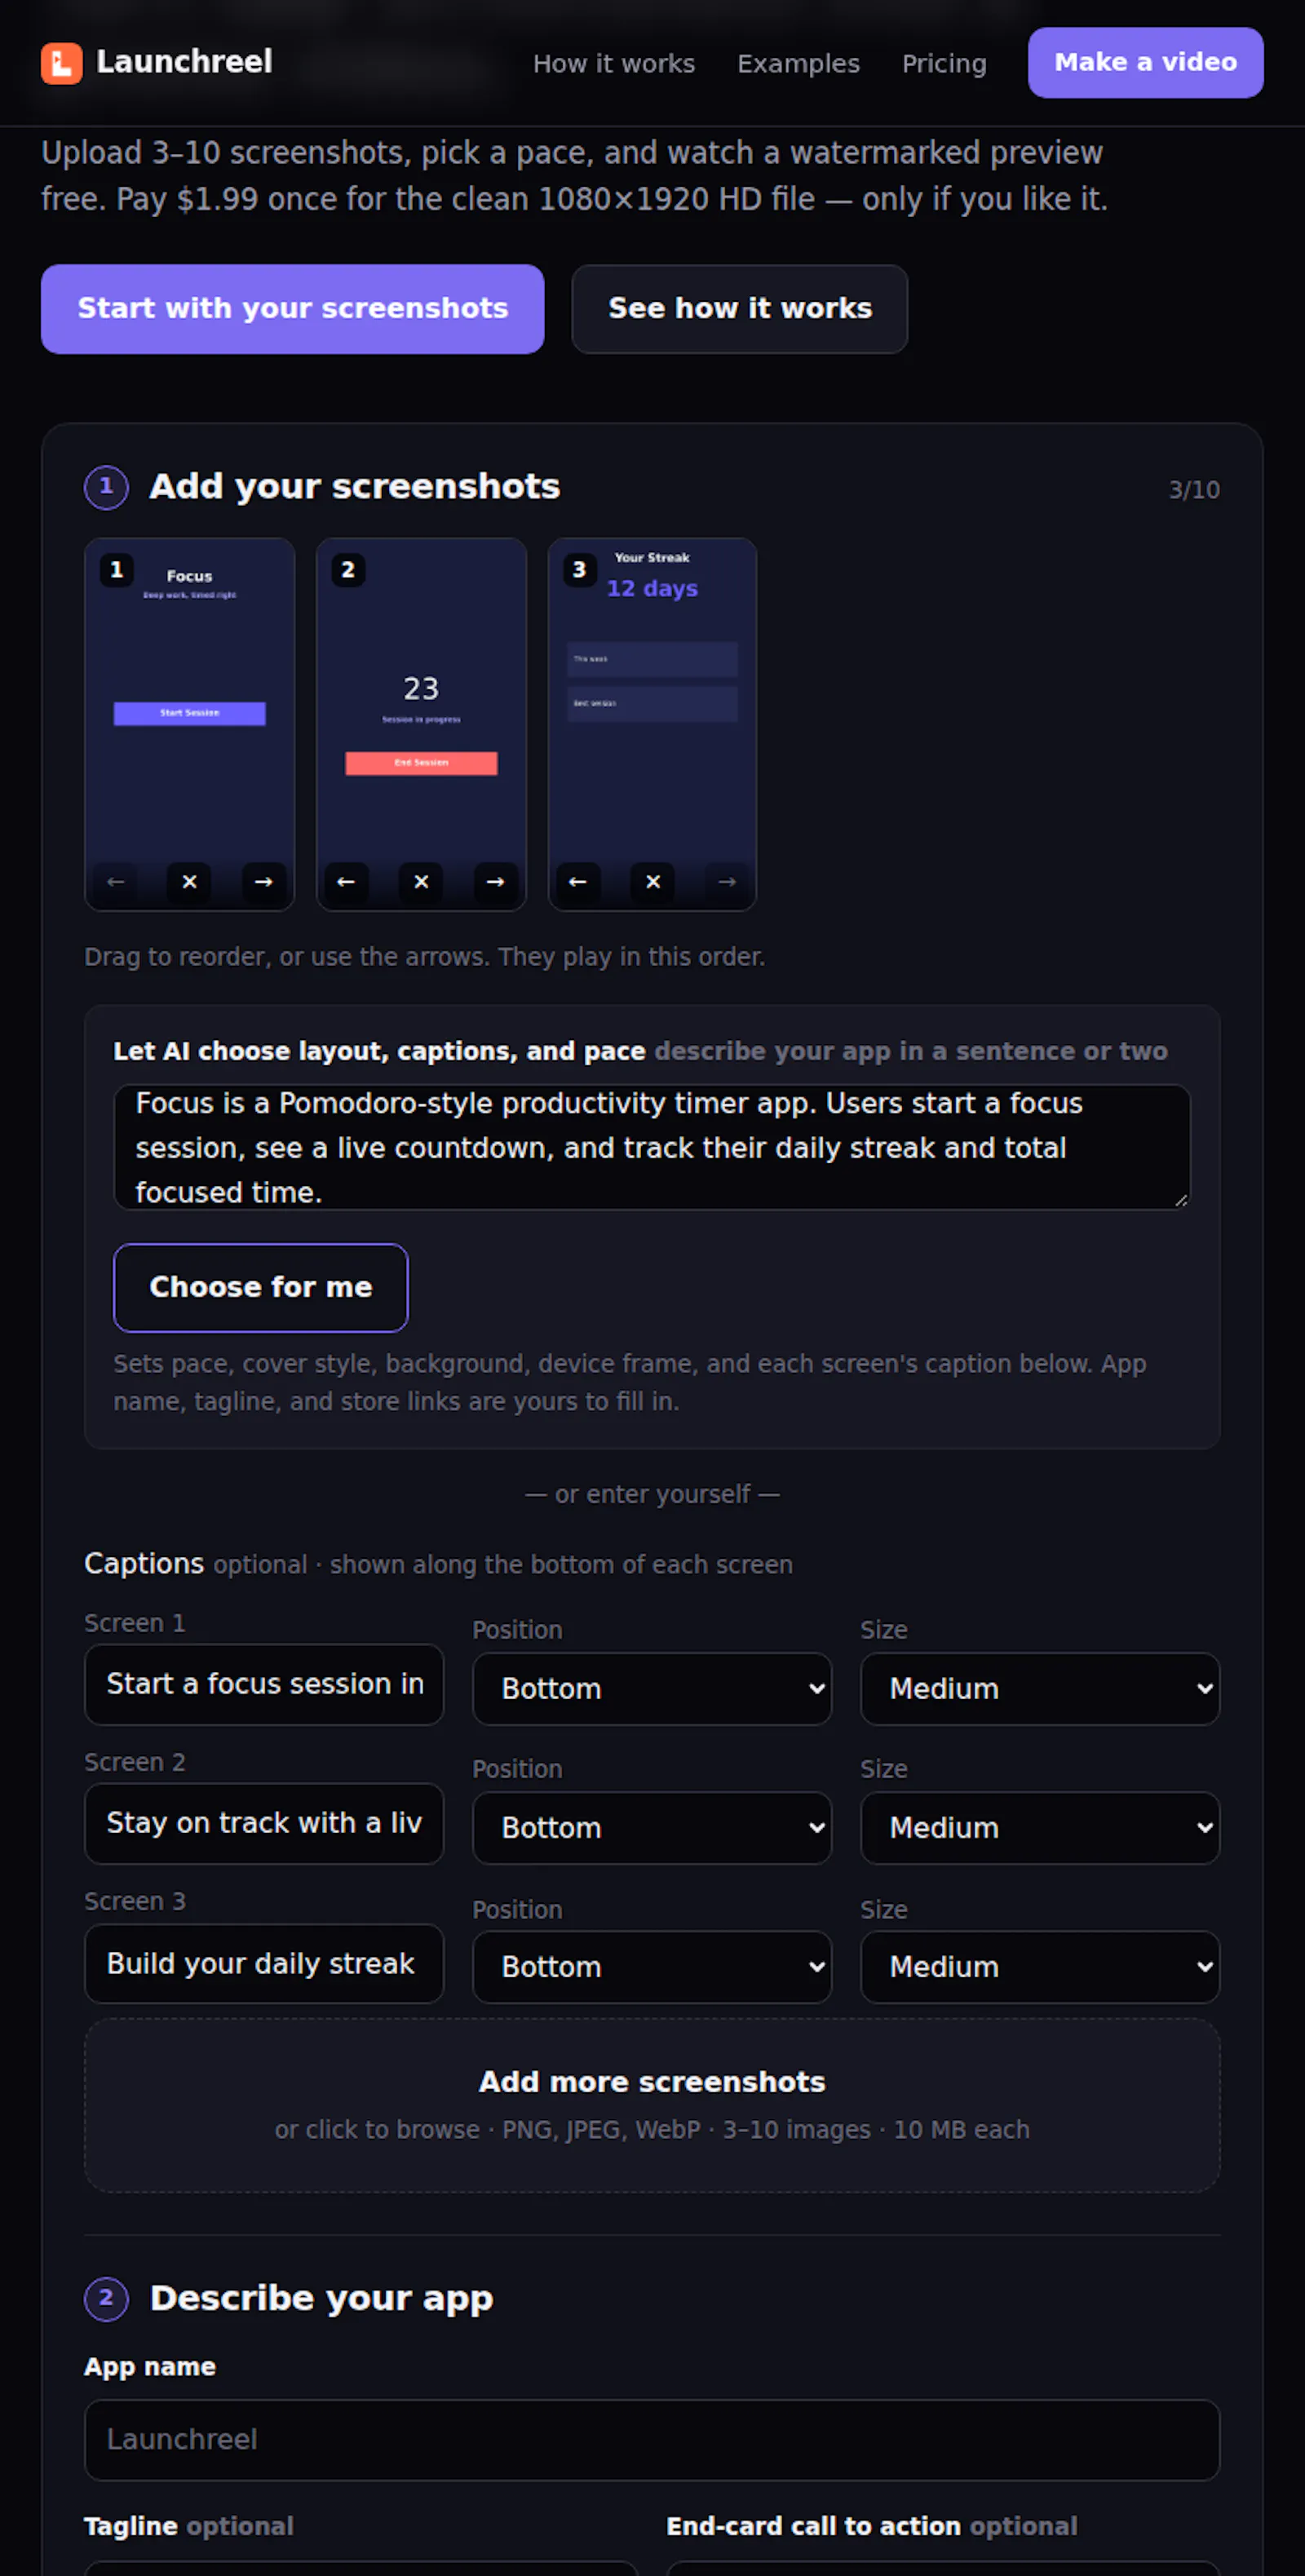Click Choose for me button

[261, 1287]
